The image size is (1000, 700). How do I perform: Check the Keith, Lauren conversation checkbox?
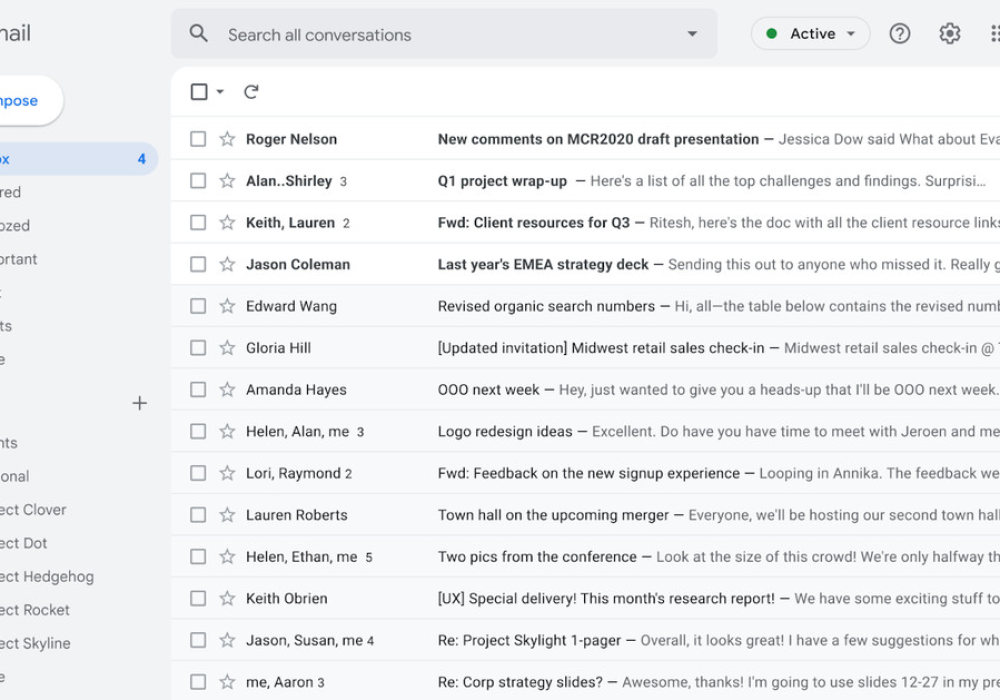(198, 222)
